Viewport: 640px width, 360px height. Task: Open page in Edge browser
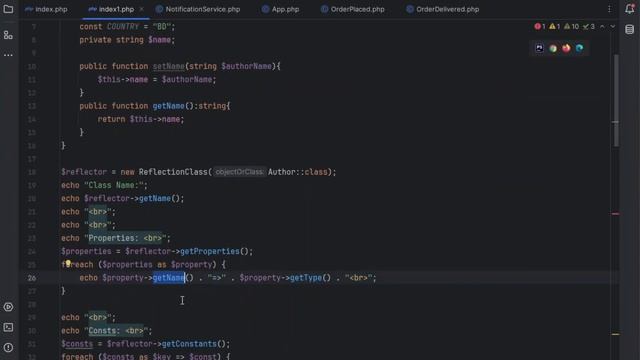[579, 48]
